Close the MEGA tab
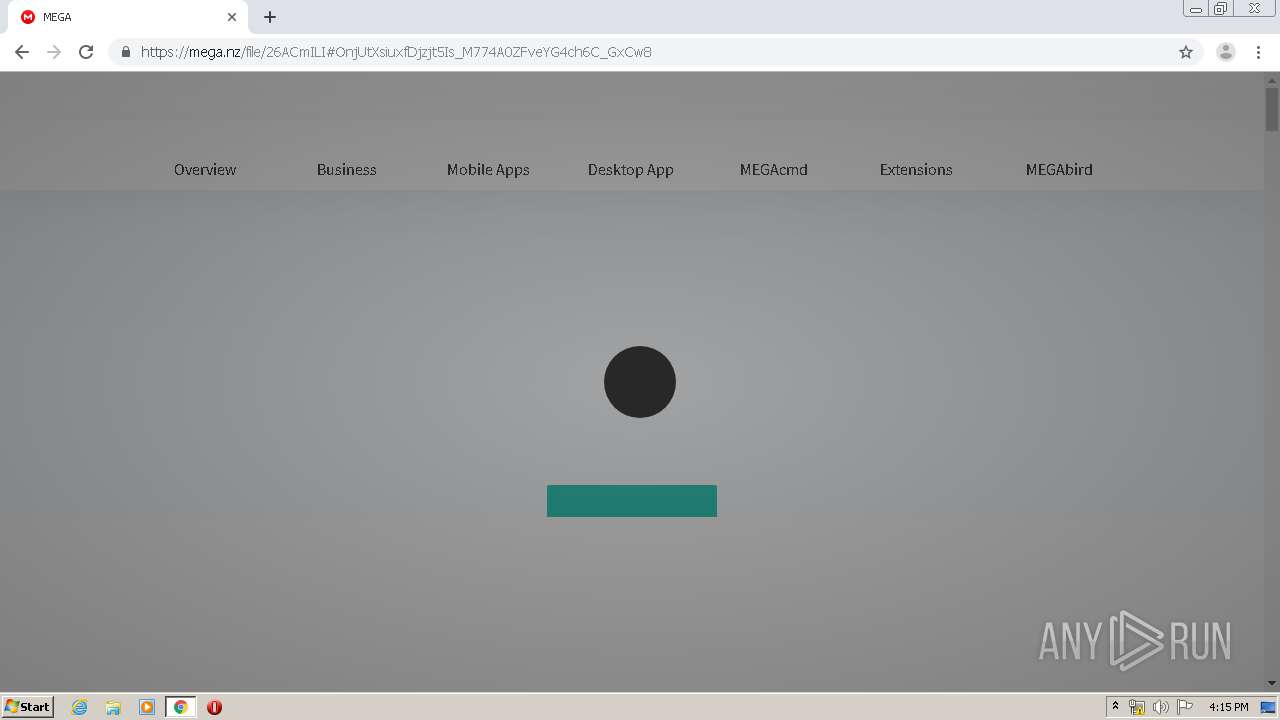Viewport: 1280px width, 720px height. point(232,17)
